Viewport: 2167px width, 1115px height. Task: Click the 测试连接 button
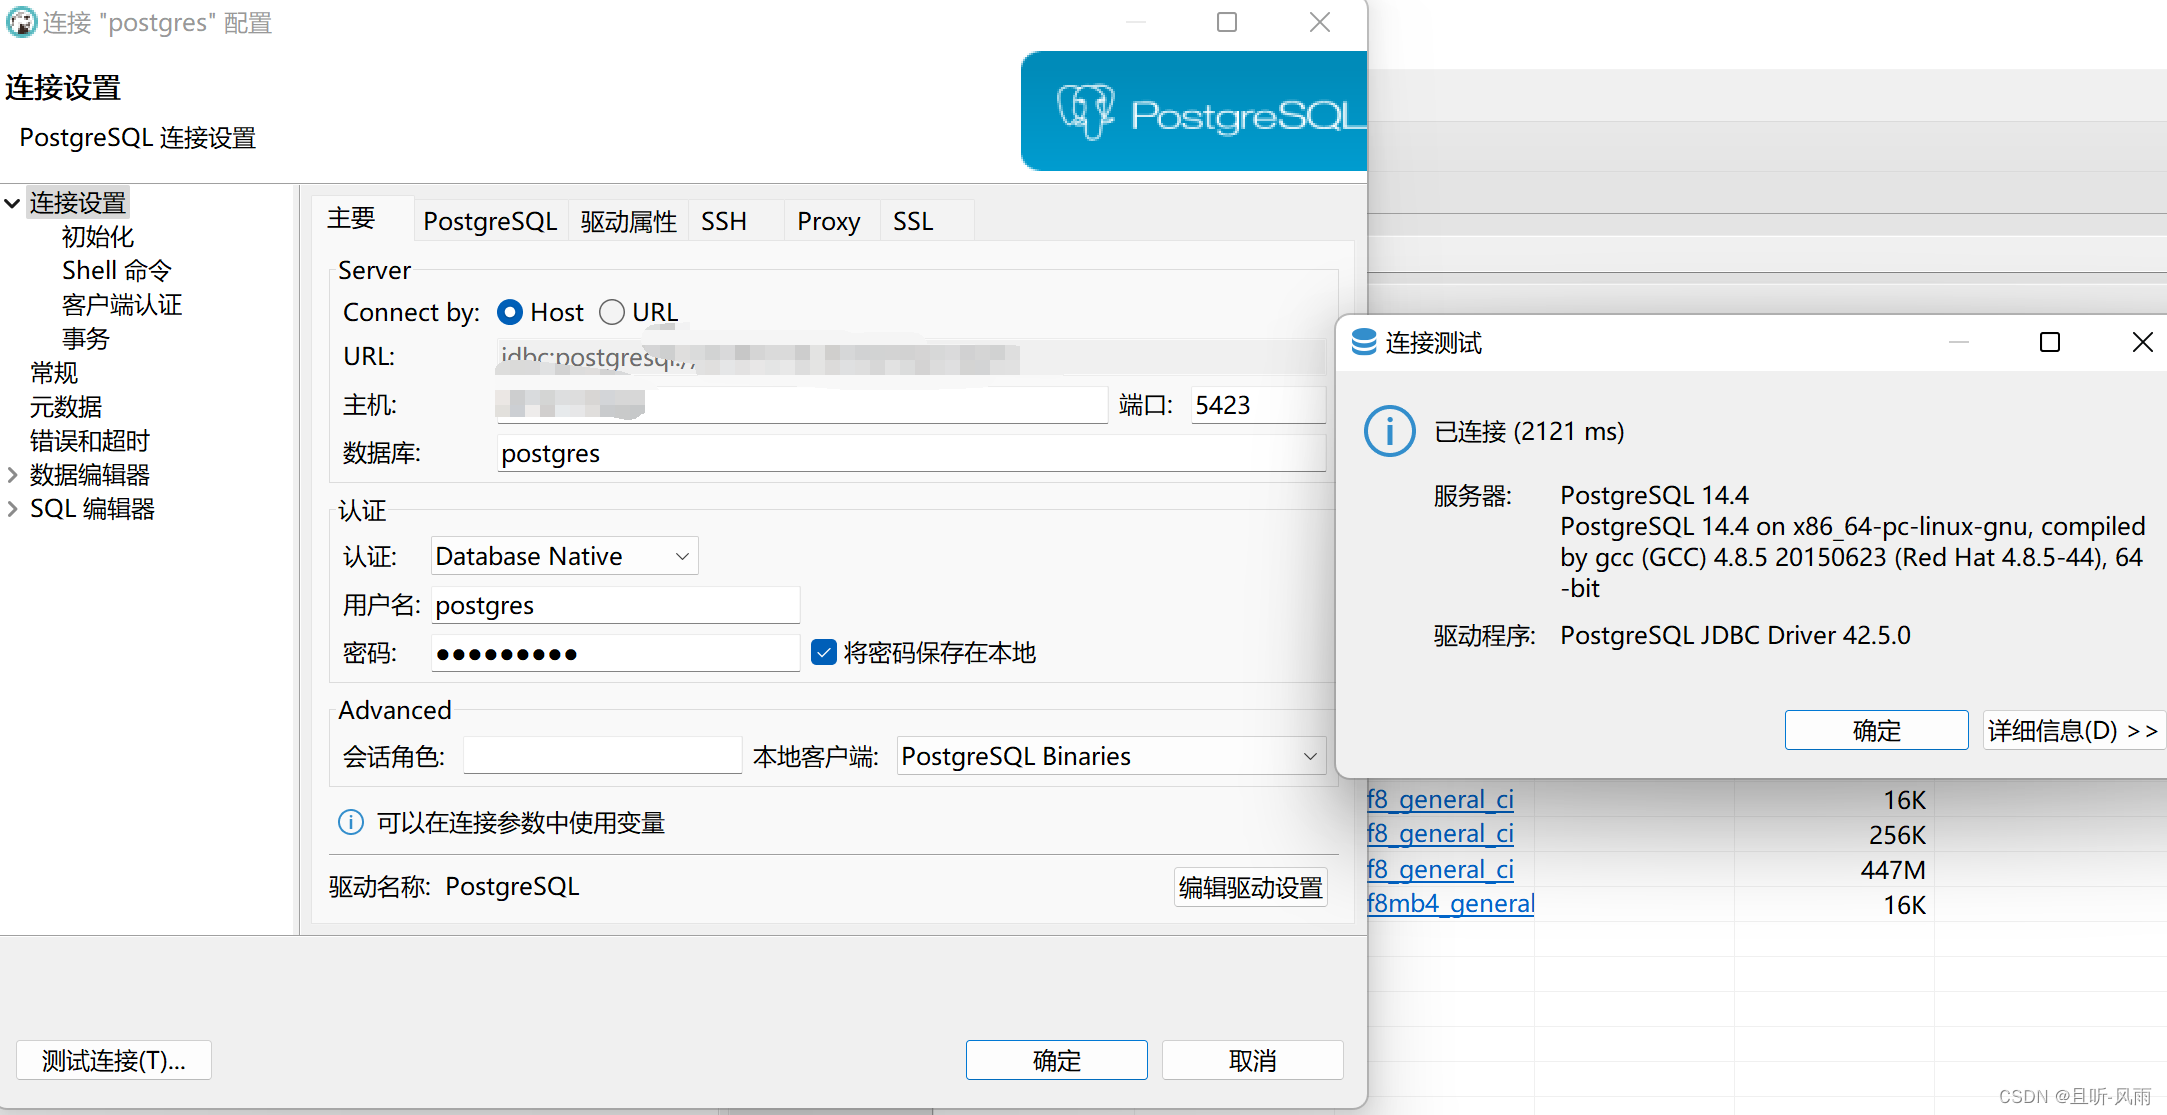pos(113,1060)
